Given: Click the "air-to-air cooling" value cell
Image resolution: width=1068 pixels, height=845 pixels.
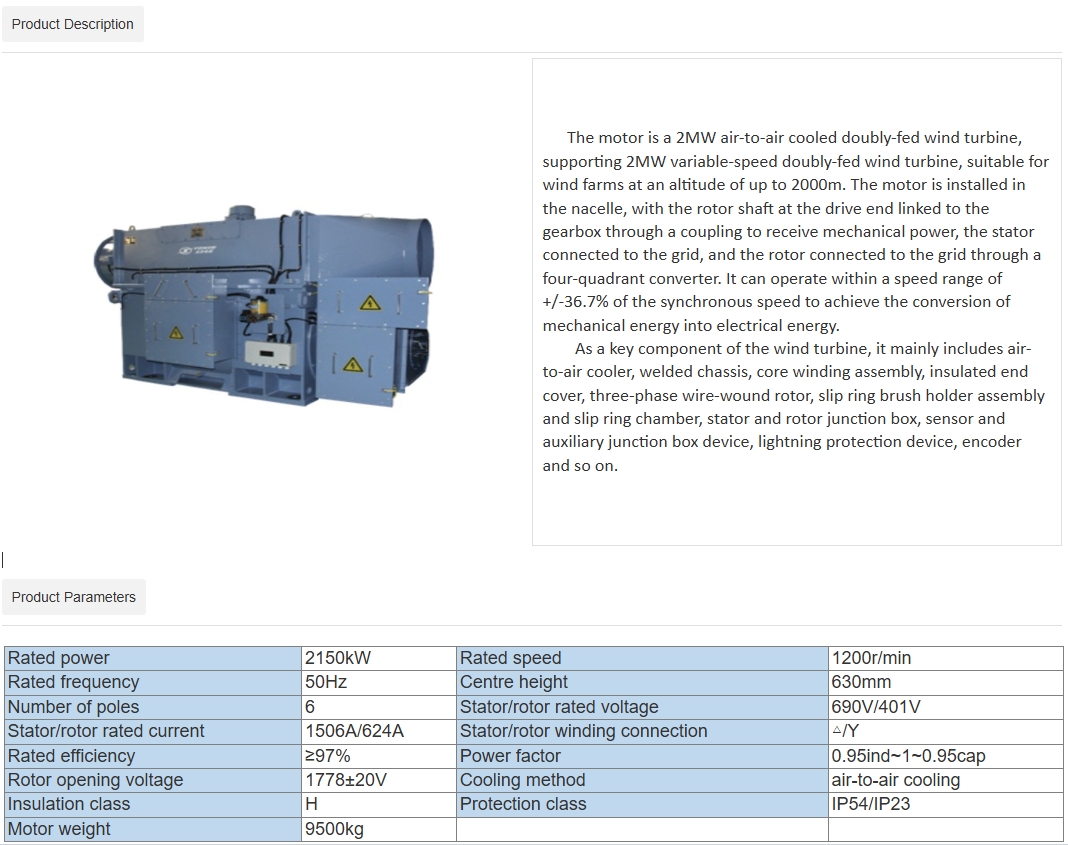Looking at the screenshot, I should click(x=895, y=780).
